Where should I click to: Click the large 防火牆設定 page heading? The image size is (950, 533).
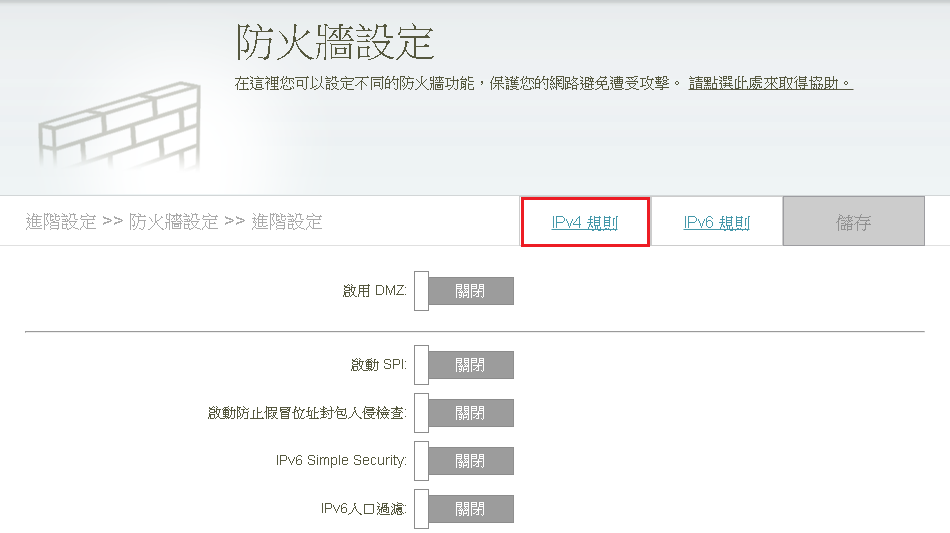tap(334, 43)
